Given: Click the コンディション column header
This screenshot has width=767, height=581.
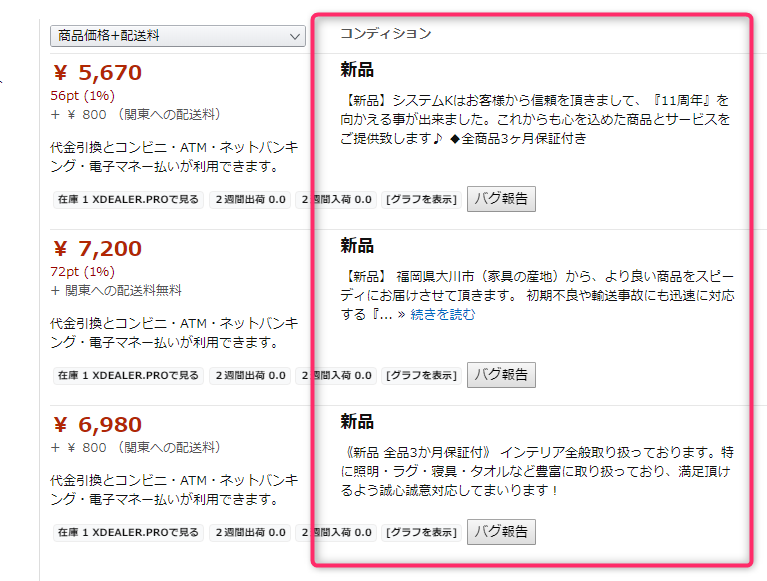Looking at the screenshot, I should [385, 34].
